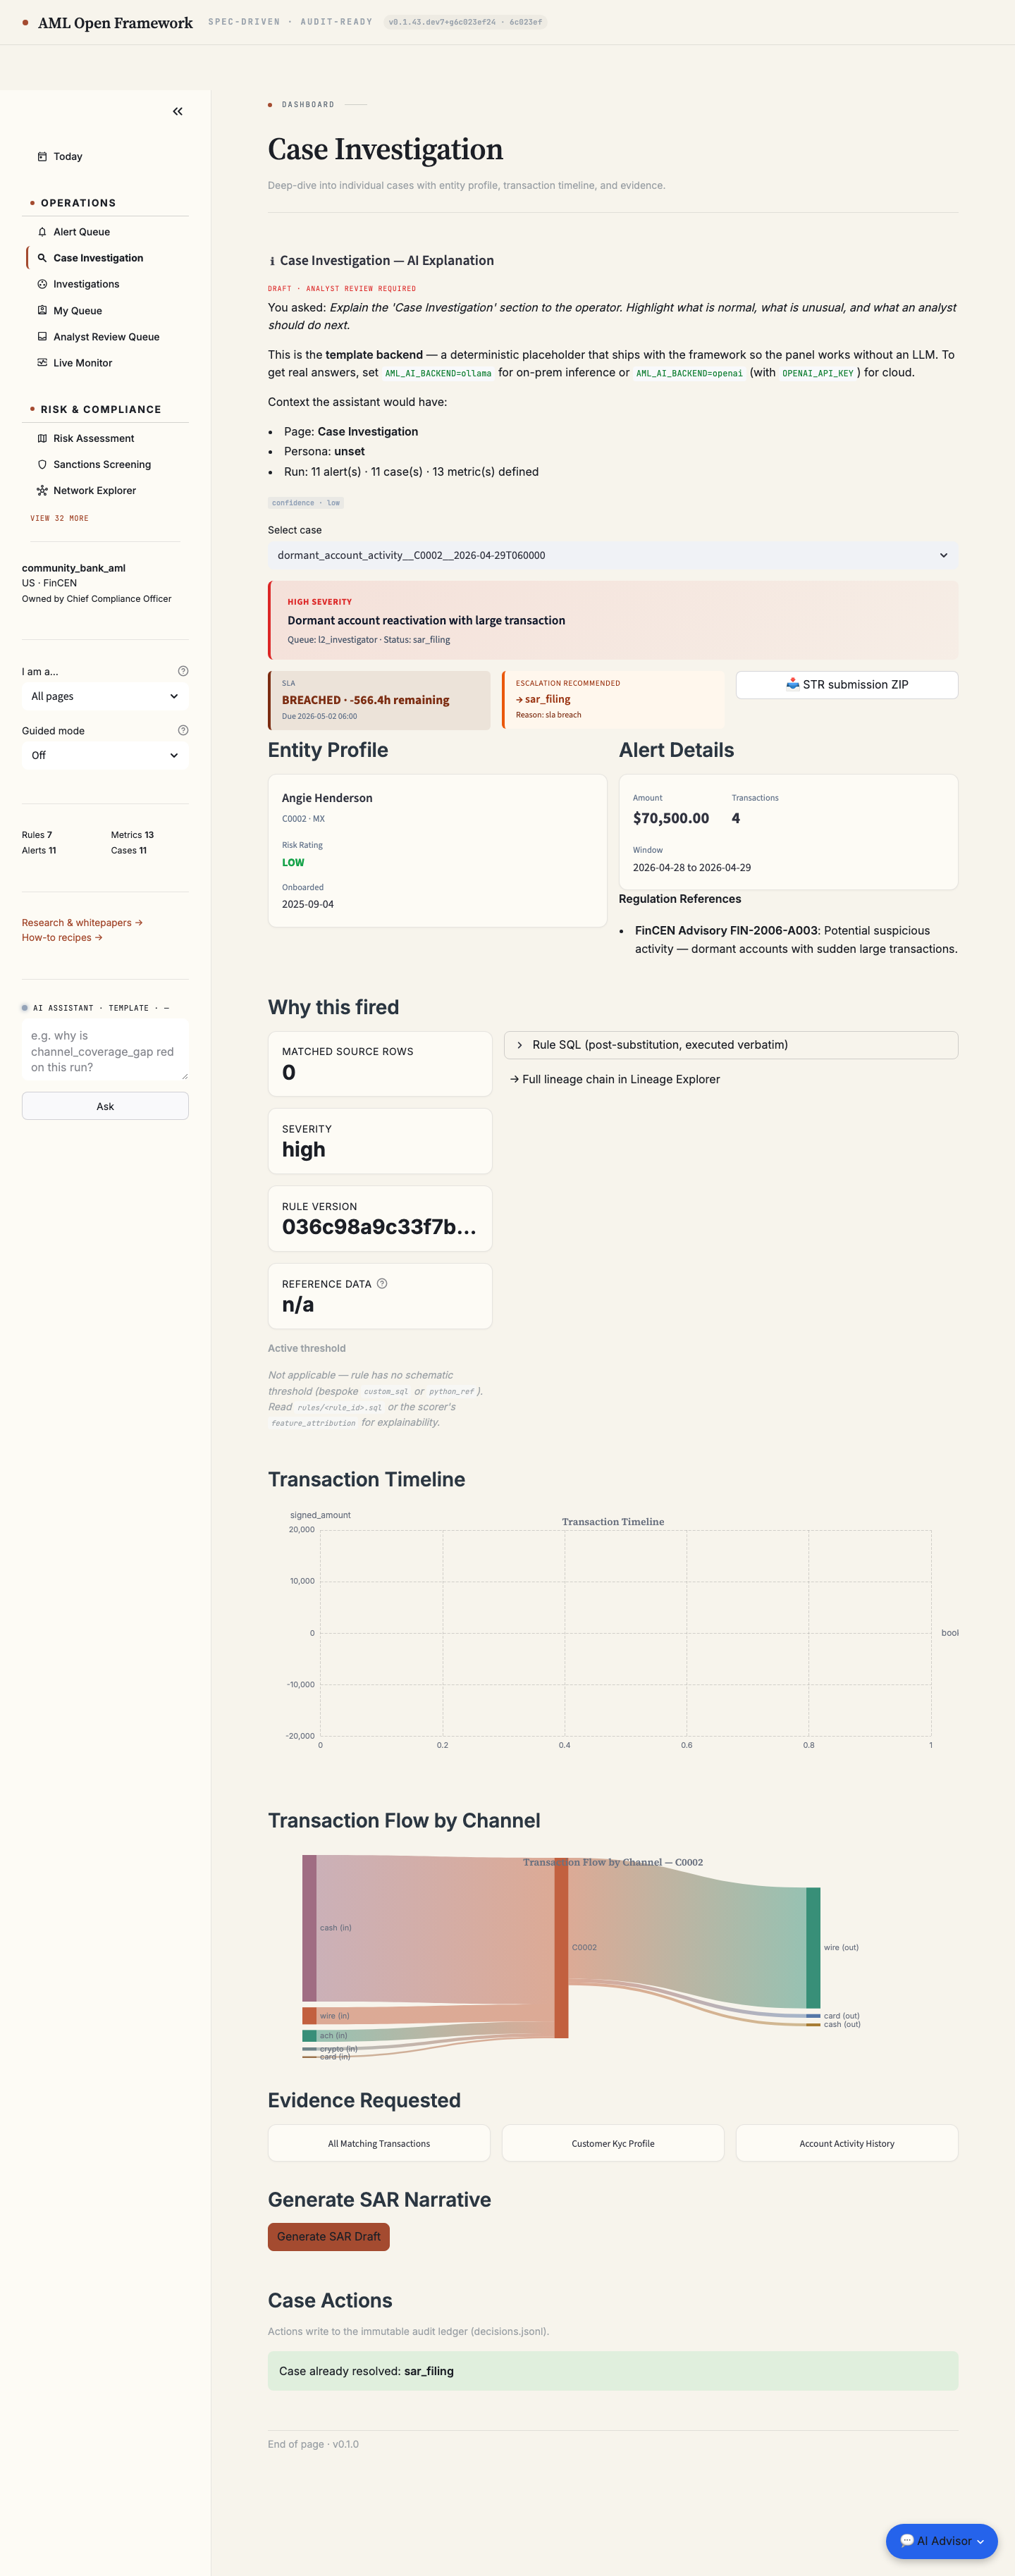Click the onboarded date 2025-09-04
This screenshot has width=1015, height=2576.
pos(308,904)
